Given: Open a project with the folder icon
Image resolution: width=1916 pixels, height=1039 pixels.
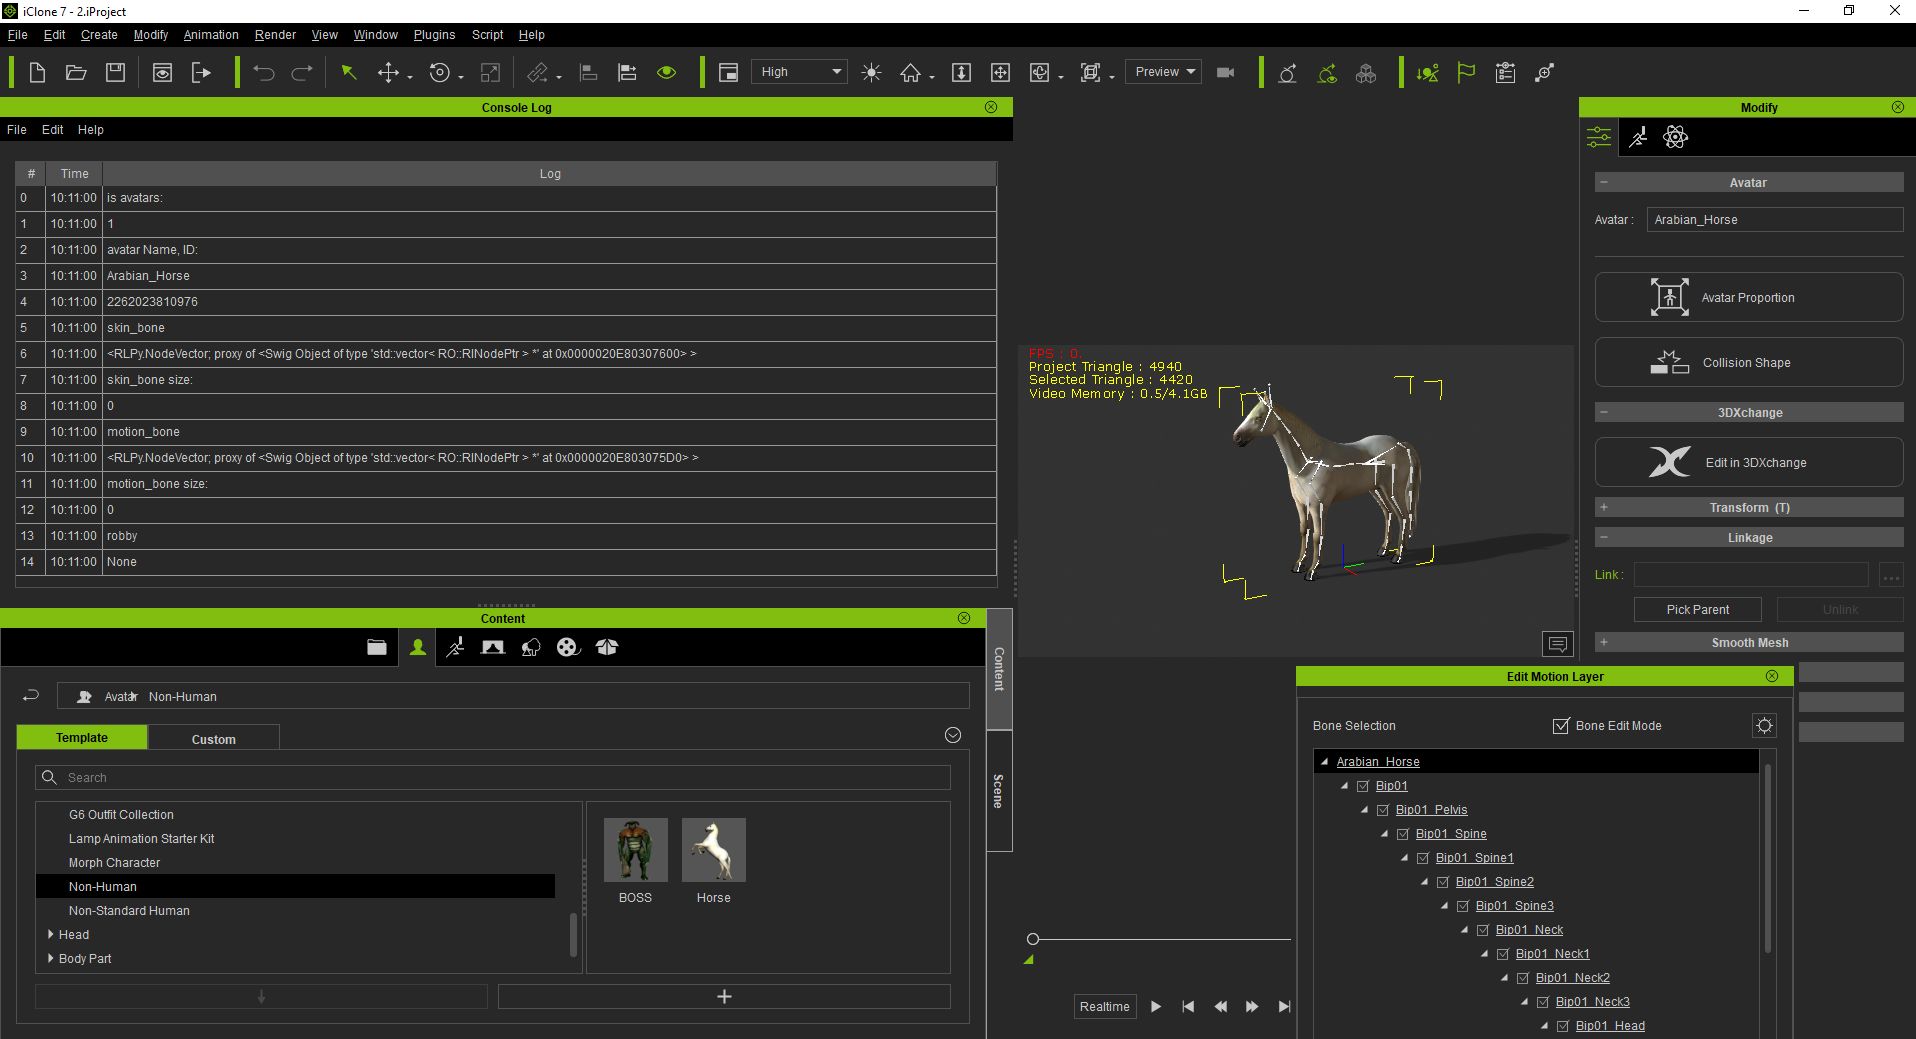Looking at the screenshot, I should pyautogui.click(x=76, y=72).
